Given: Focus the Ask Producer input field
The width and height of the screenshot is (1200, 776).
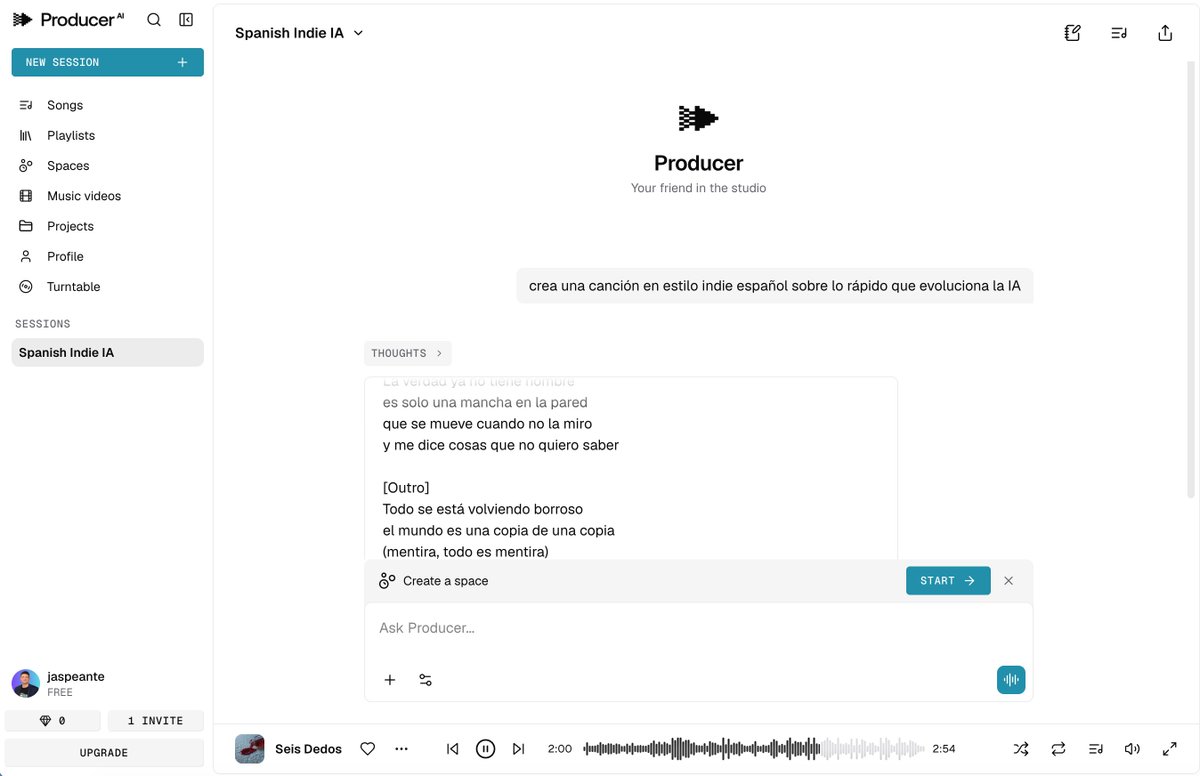Looking at the screenshot, I should pyautogui.click(x=698, y=628).
